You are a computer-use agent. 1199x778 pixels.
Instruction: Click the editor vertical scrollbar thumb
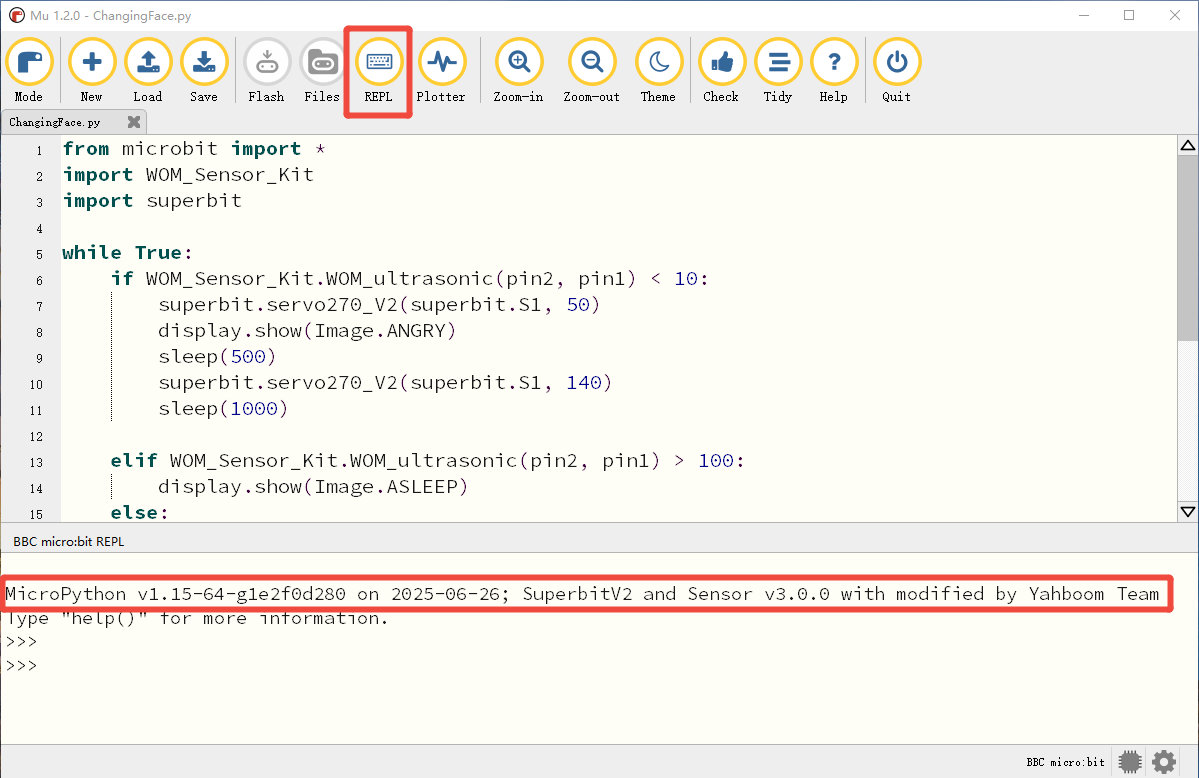(1188, 248)
